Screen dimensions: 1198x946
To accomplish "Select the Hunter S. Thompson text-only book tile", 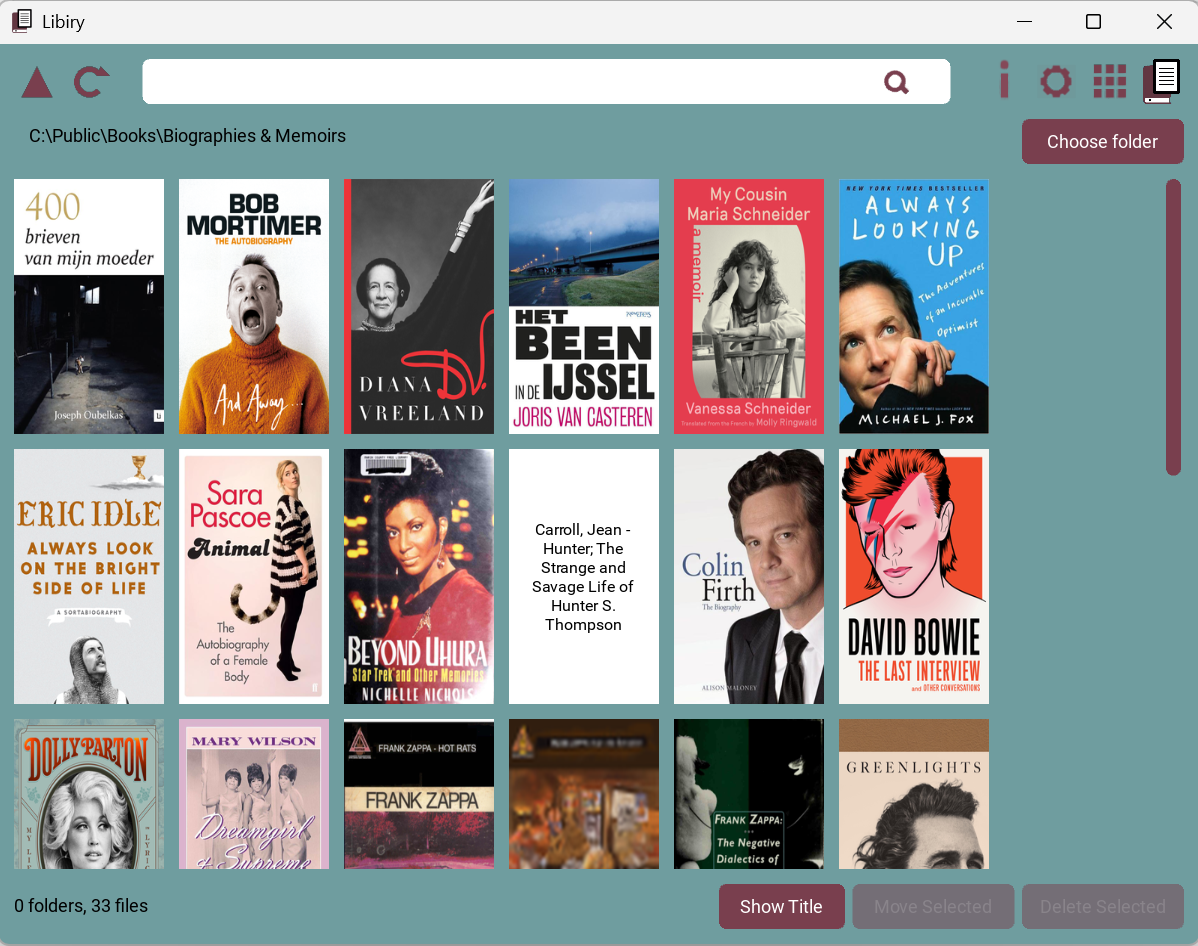I will (584, 576).
